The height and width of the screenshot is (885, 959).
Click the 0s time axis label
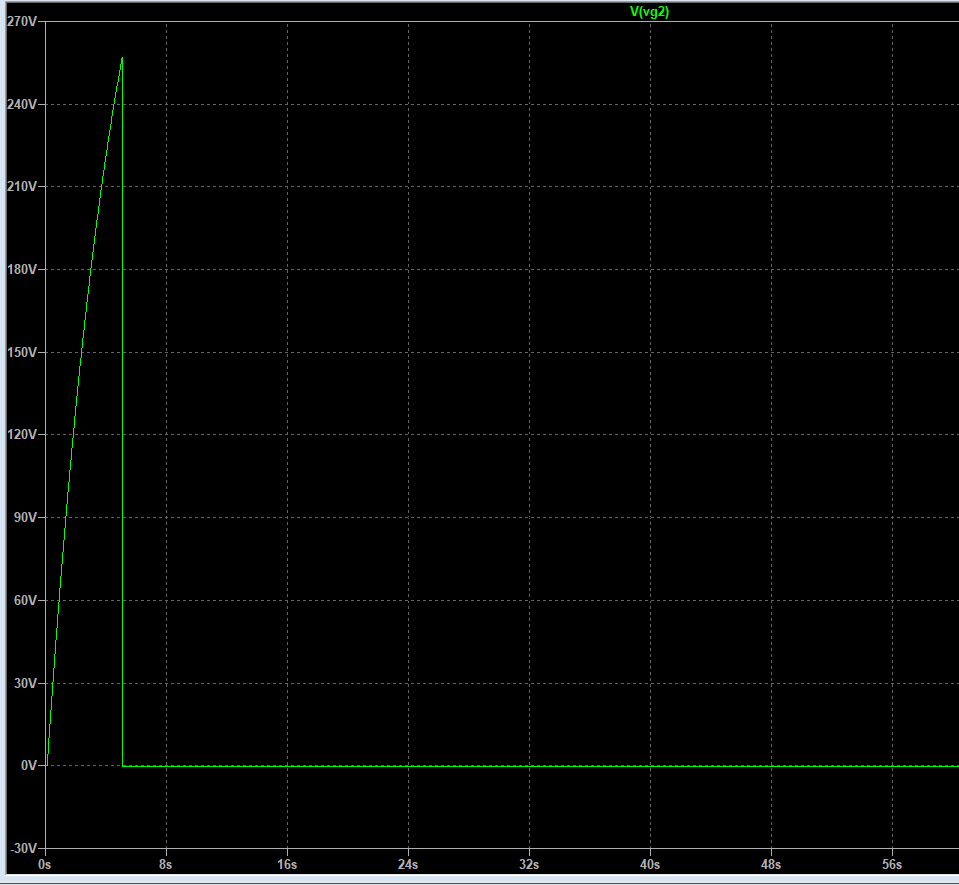point(45,863)
